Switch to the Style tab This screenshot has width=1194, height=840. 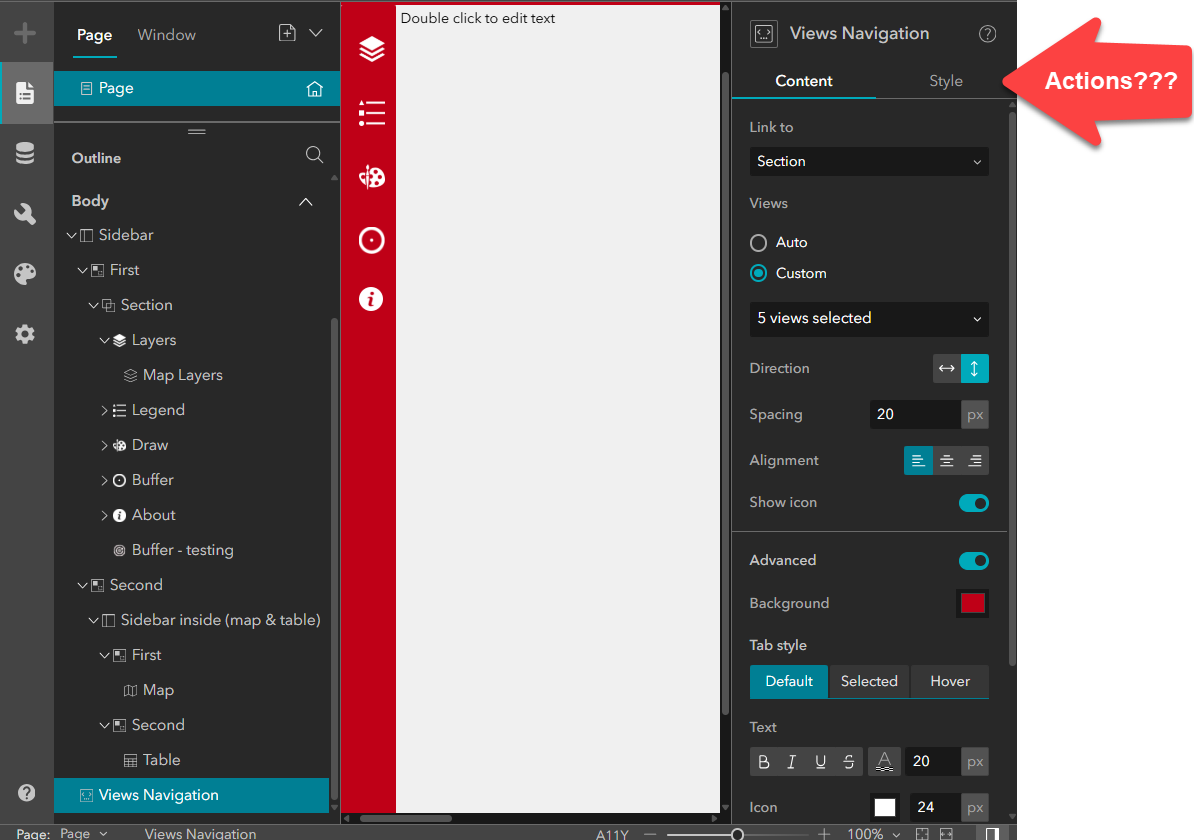tap(944, 81)
